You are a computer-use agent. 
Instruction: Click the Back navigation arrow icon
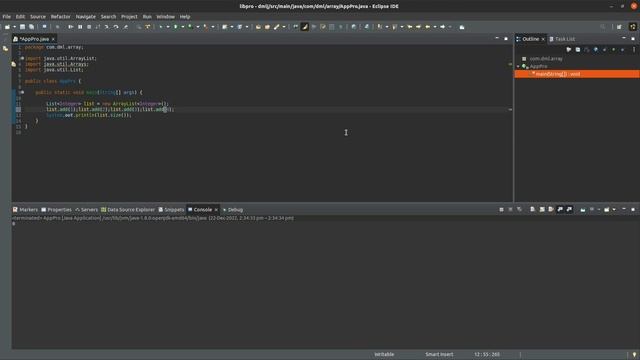point(427,27)
